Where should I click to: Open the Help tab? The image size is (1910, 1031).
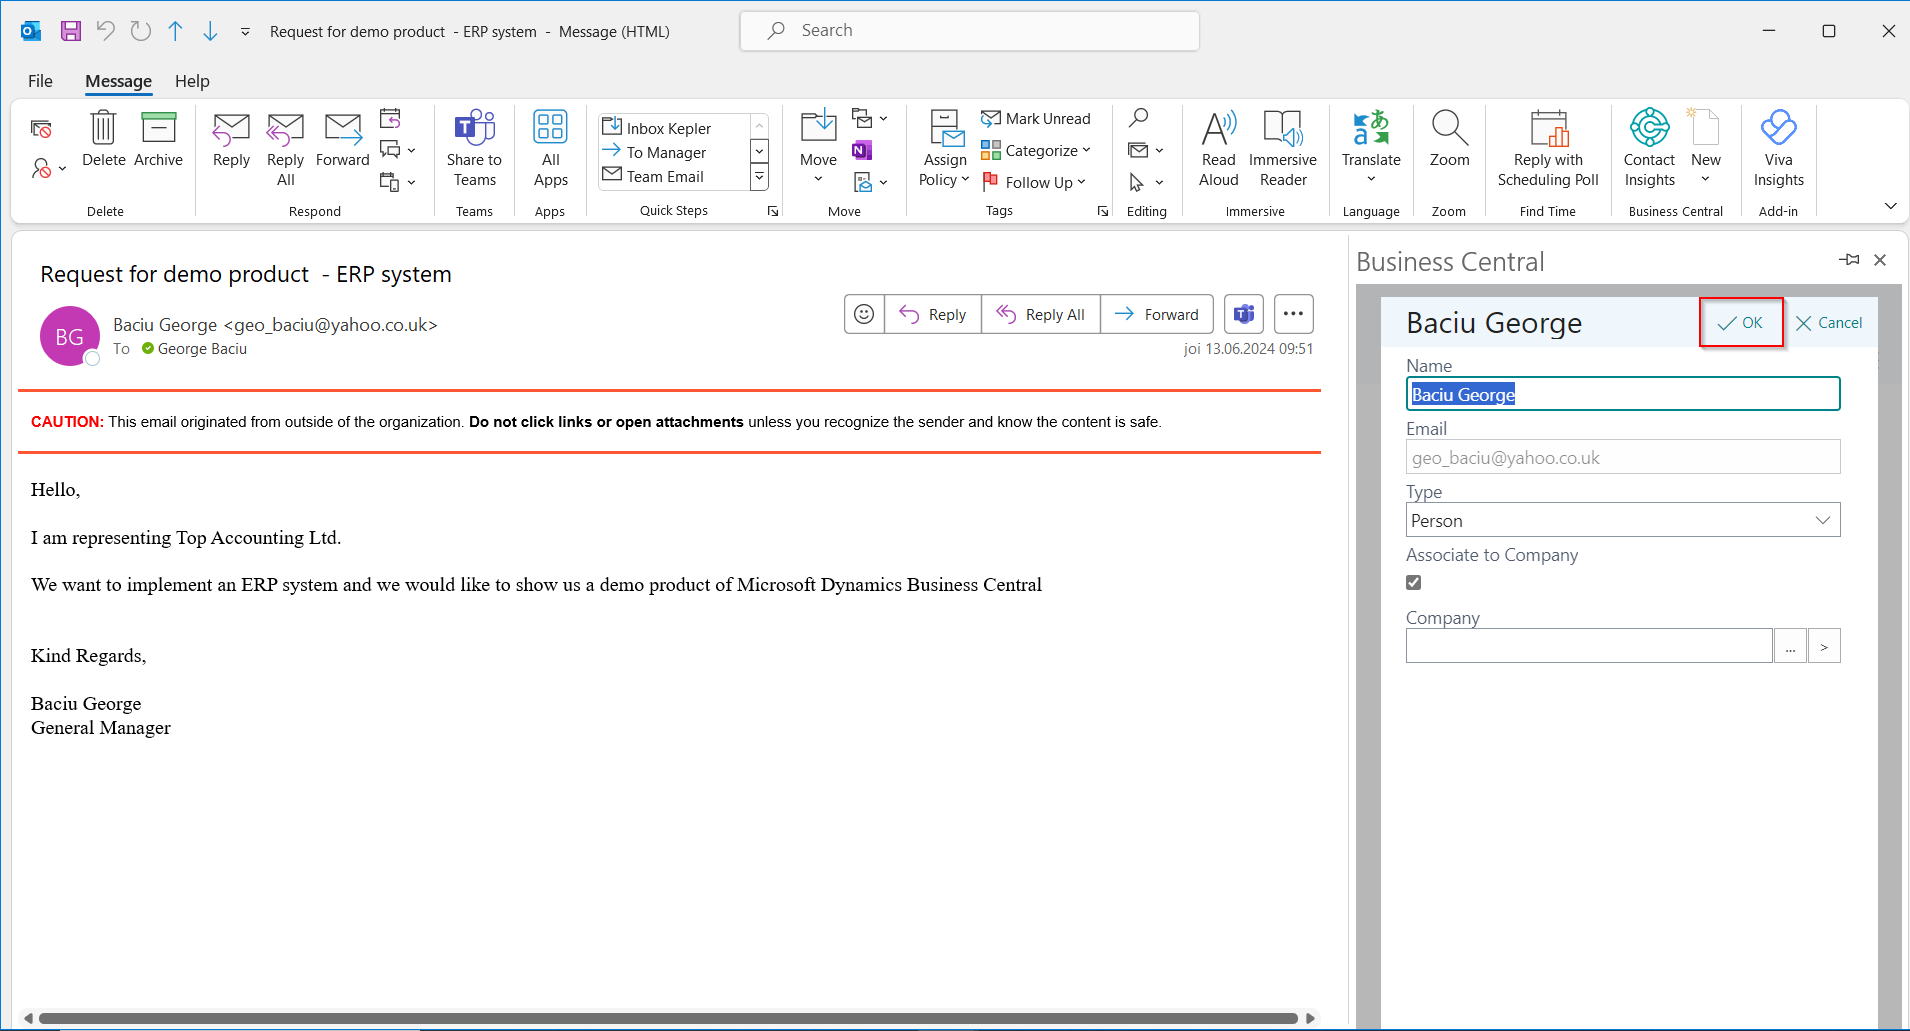pos(192,81)
